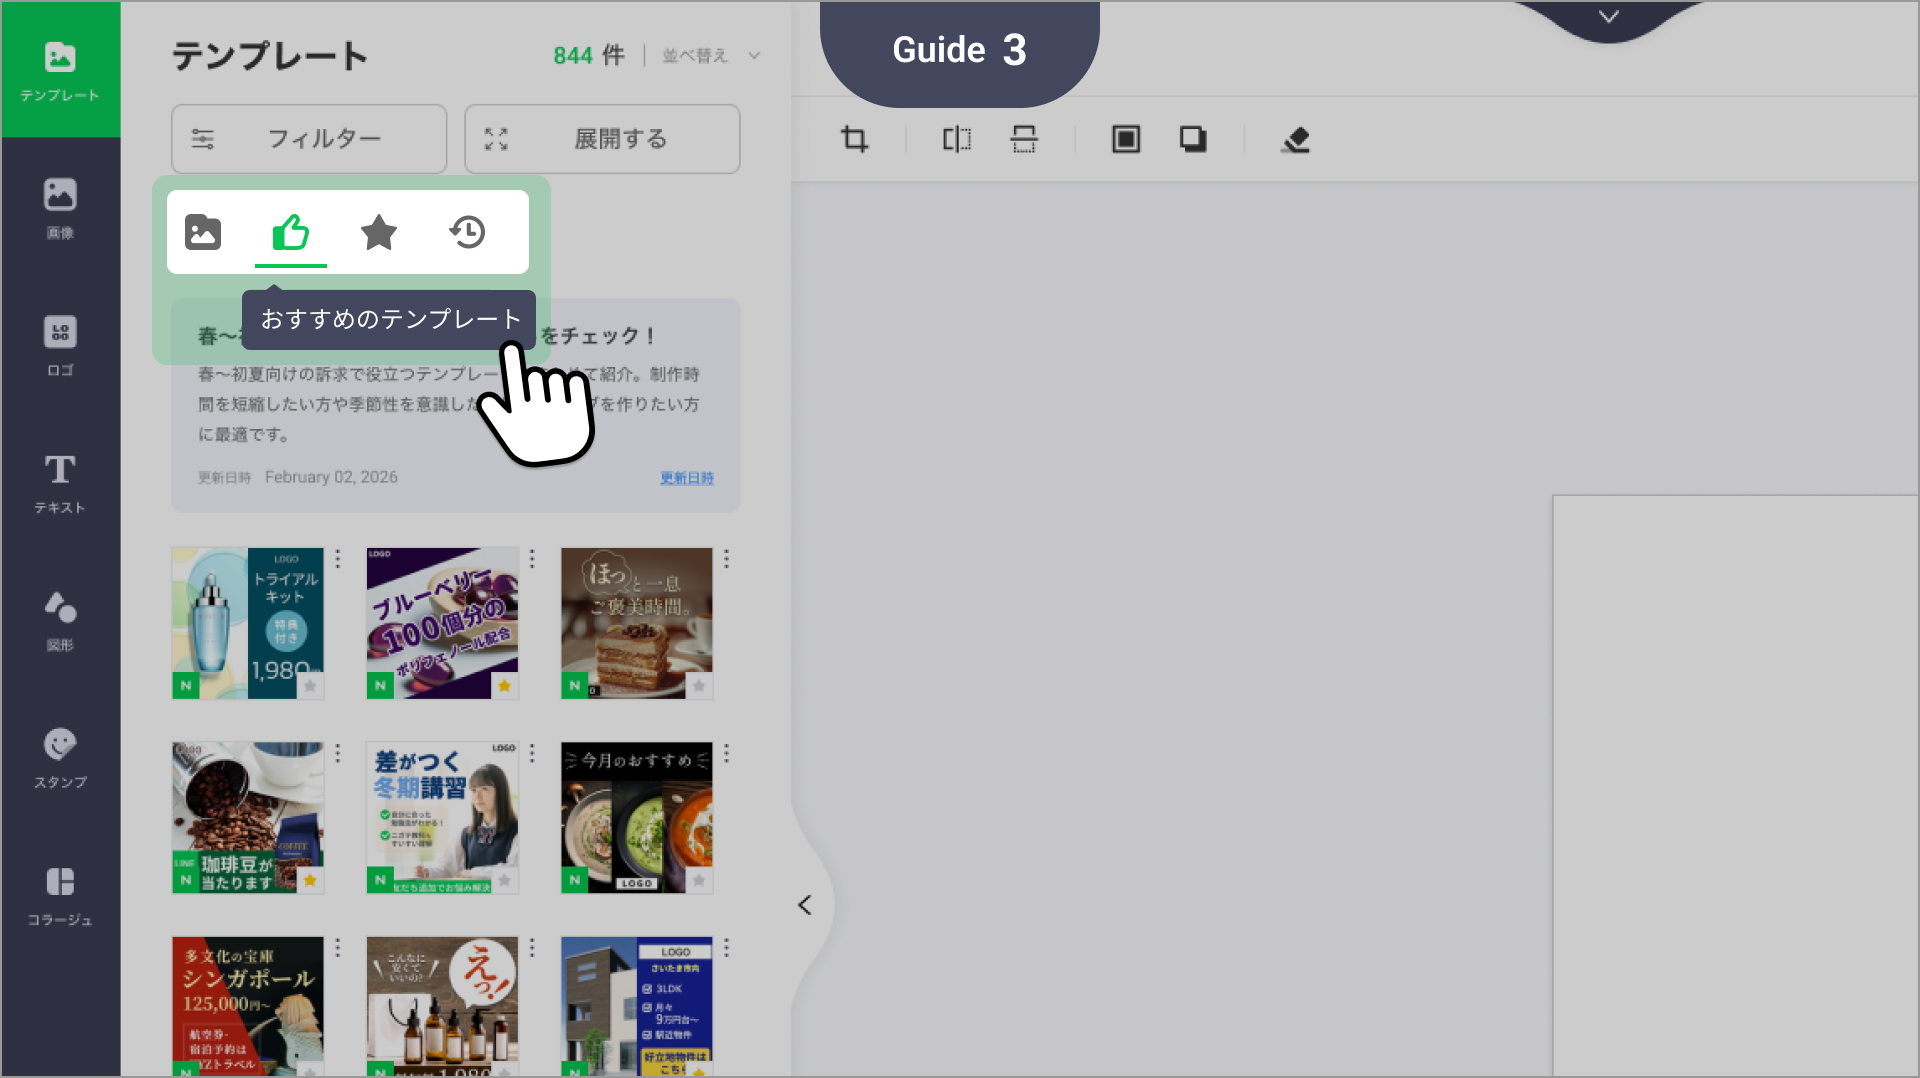1920x1078 pixels.
Task: Collapse the template side panel arrow
Action: [x=805, y=905]
